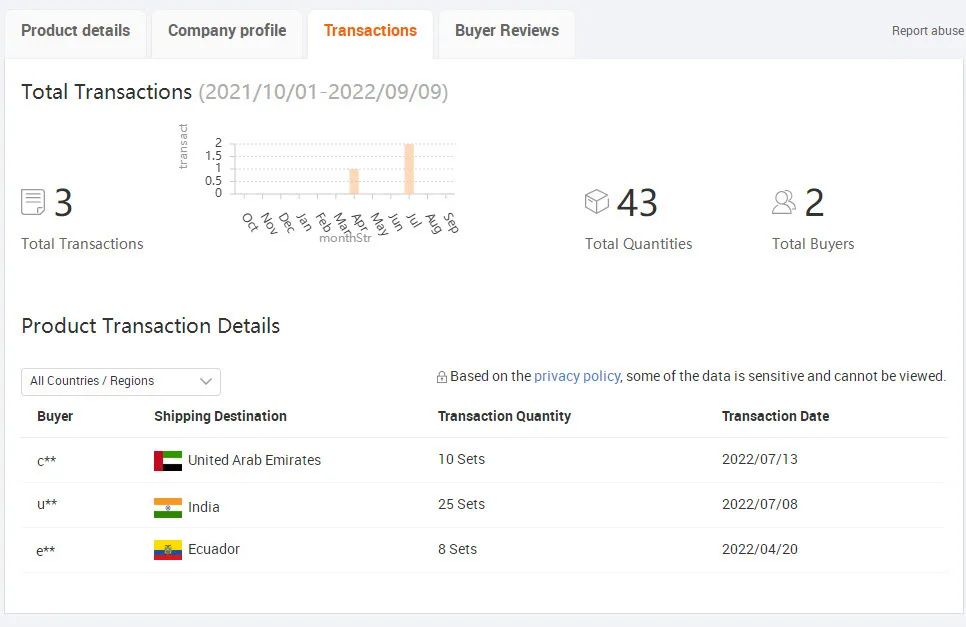966x627 pixels.
Task: Click the United Arab Emirates flag icon
Action: [168, 461]
